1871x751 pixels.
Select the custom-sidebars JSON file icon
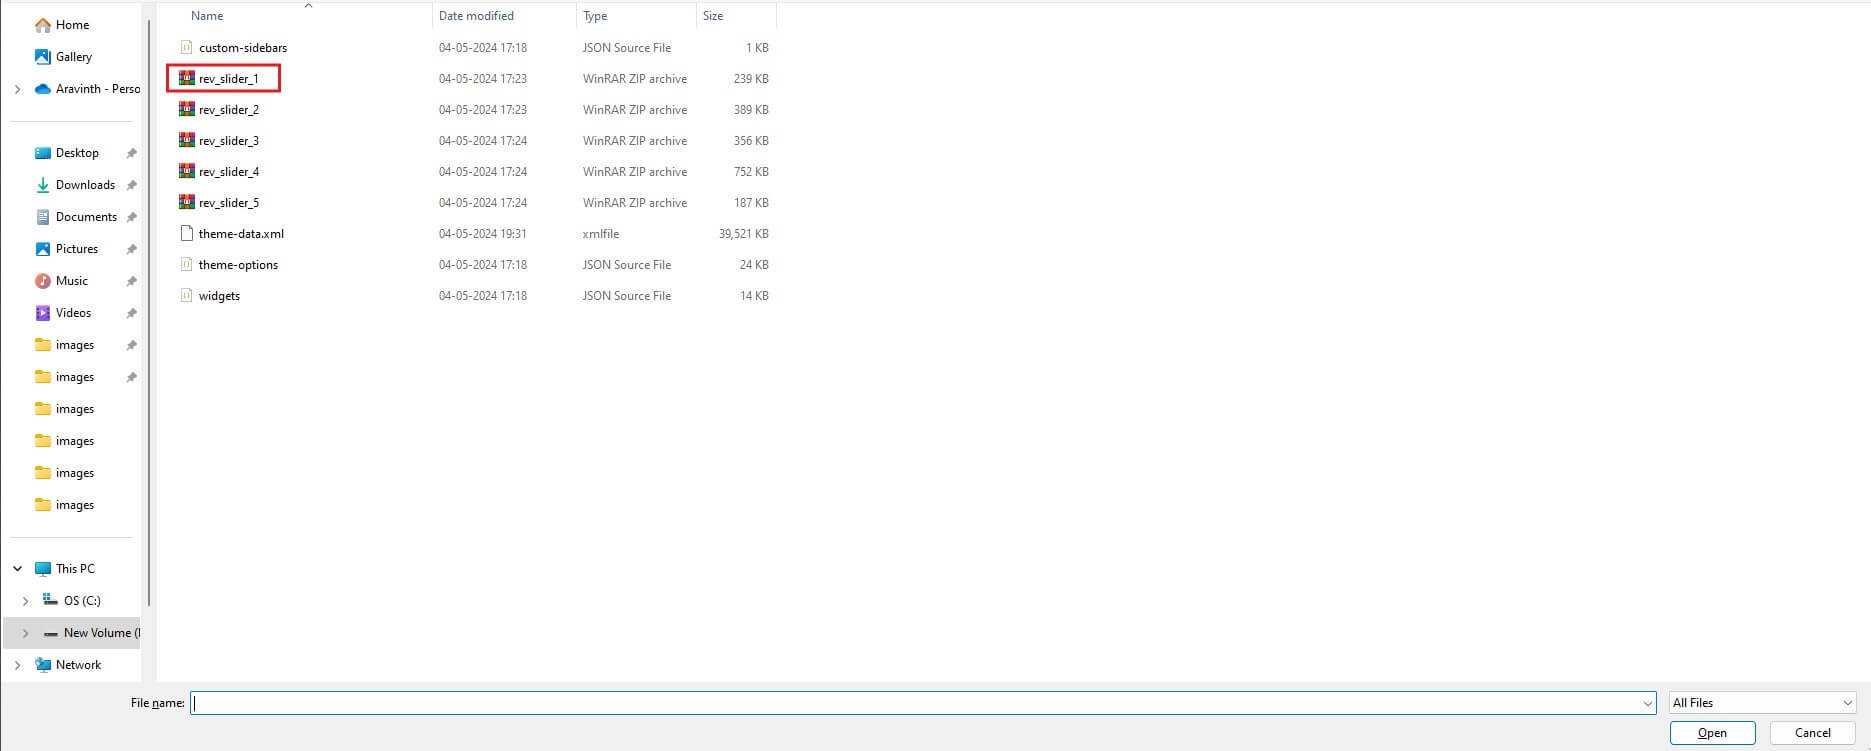(x=186, y=47)
